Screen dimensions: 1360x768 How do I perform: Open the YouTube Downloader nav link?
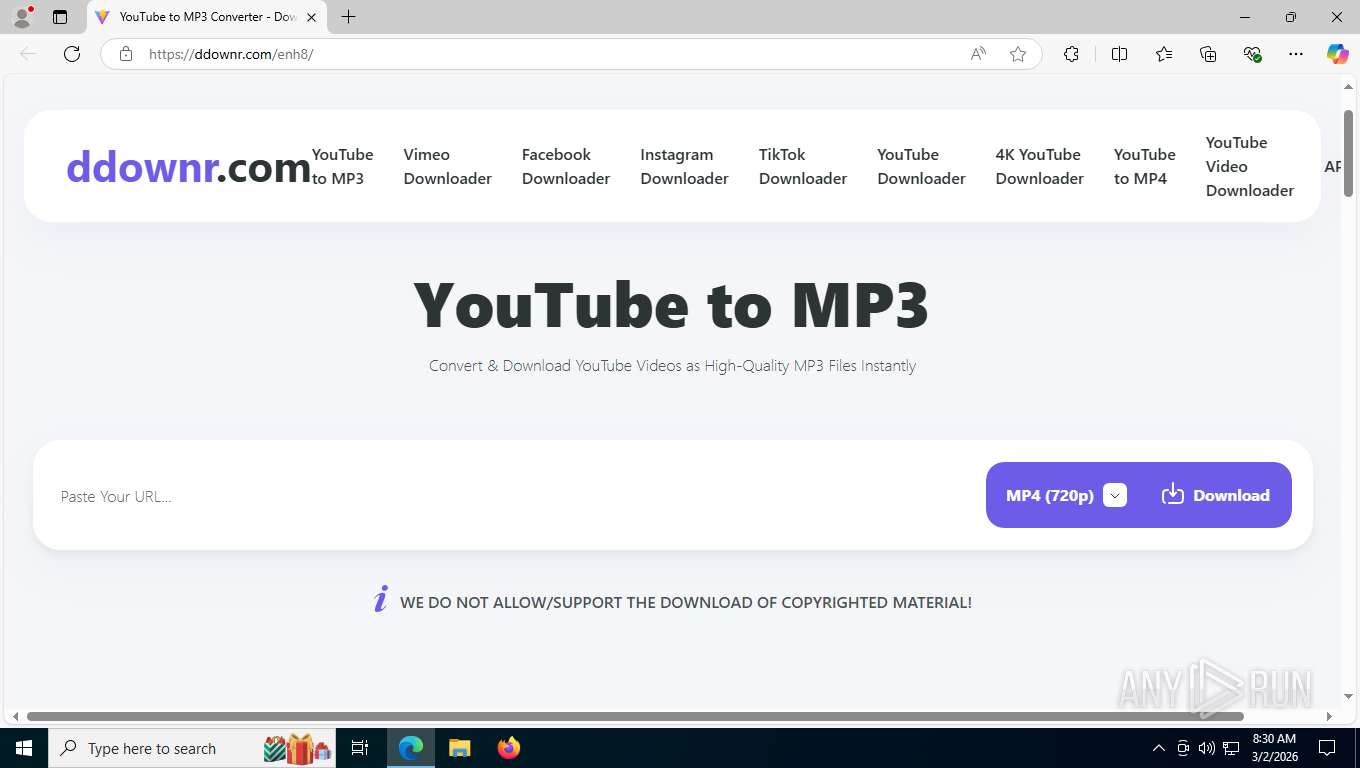(x=921, y=166)
